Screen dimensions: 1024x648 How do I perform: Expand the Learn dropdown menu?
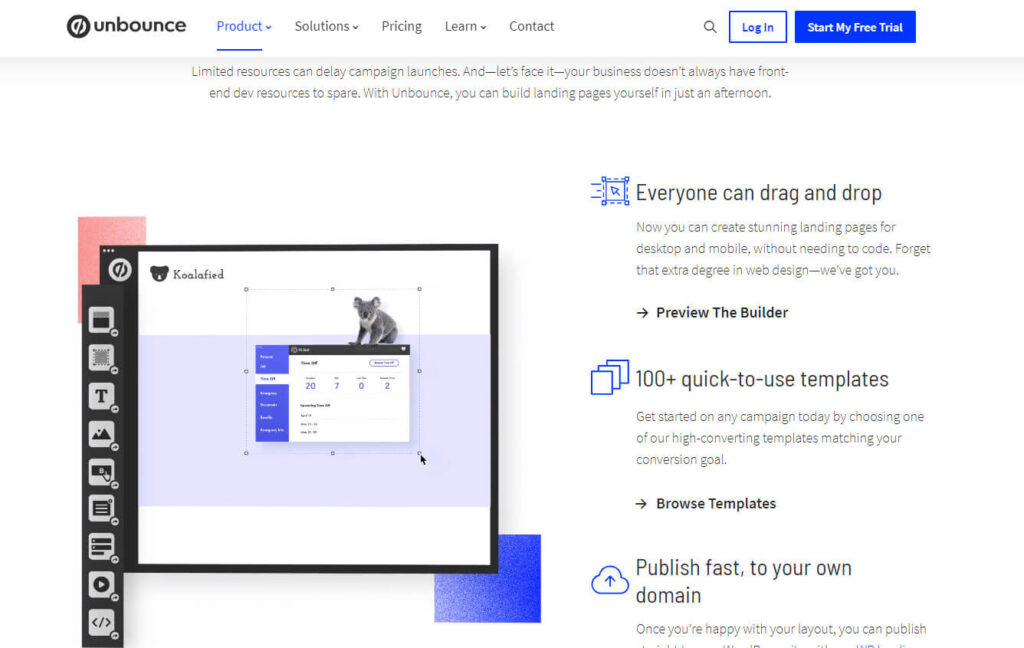click(465, 27)
